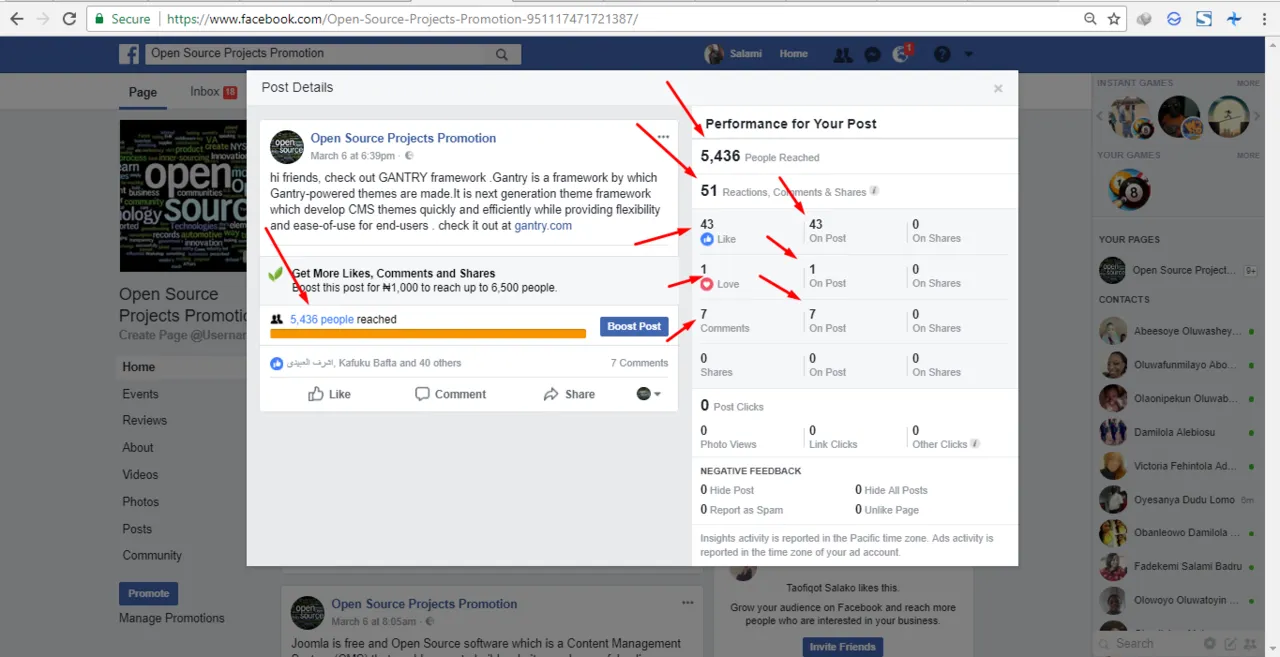Click the info icon beside Other Clicks

coord(975,444)
